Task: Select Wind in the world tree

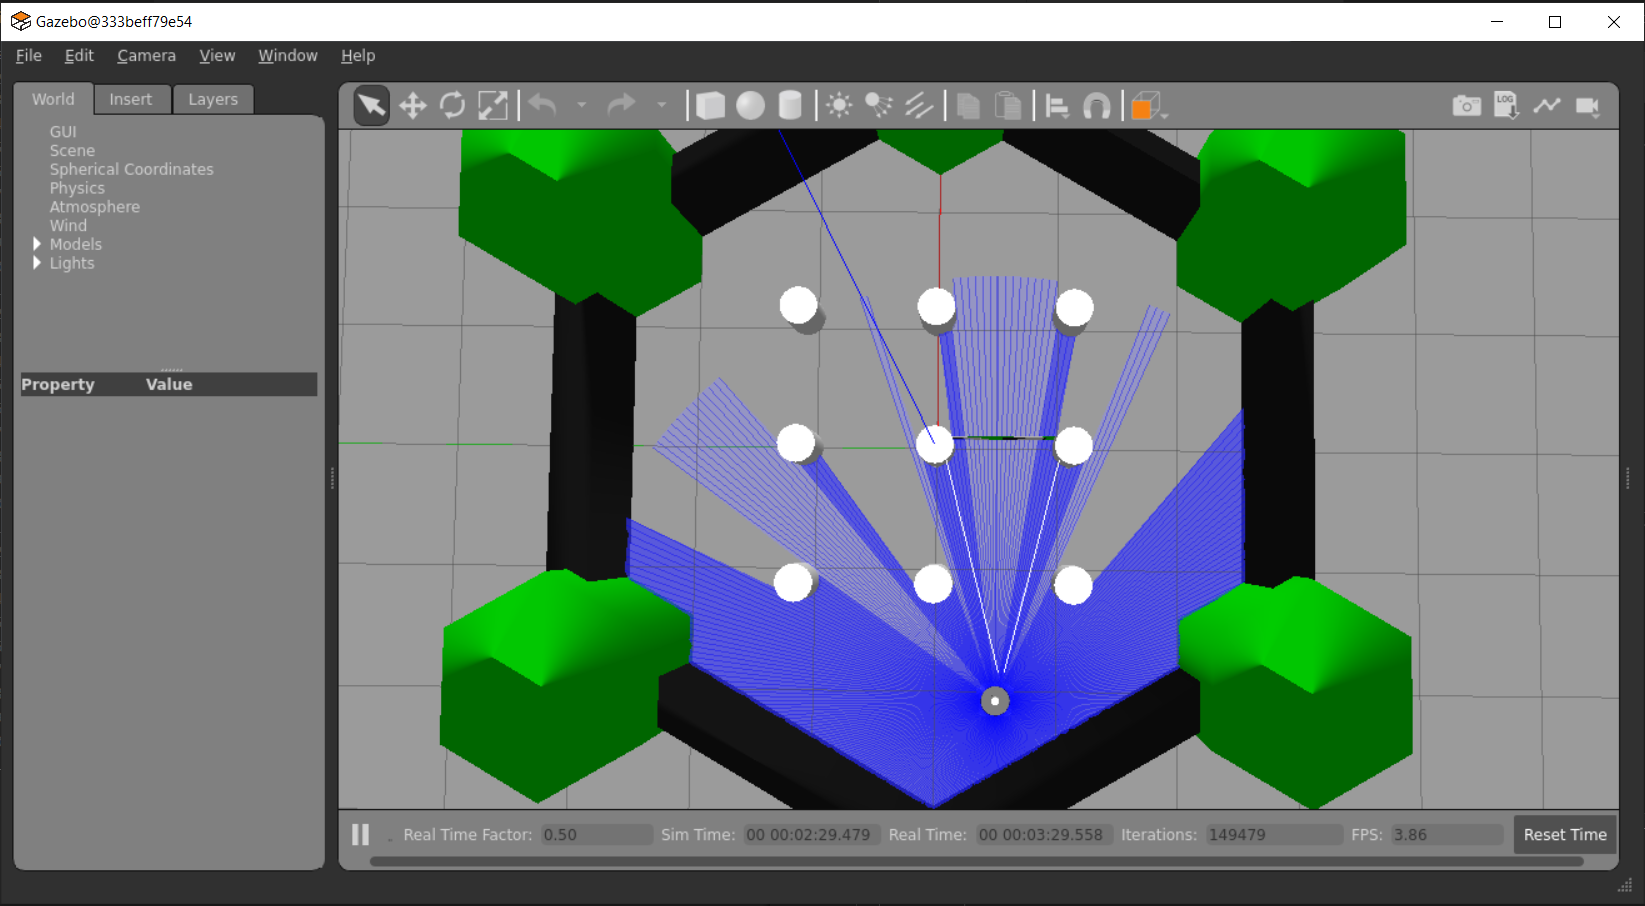Action: [68, 226]
